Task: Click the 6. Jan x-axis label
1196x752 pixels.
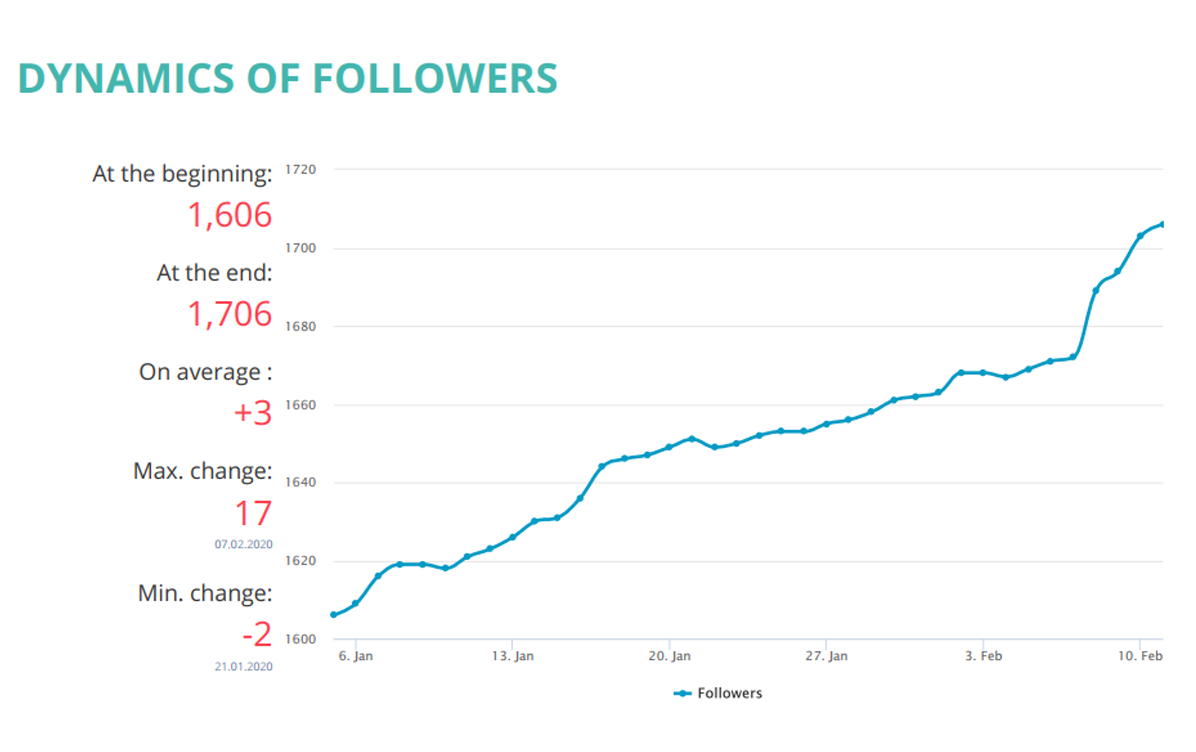Action: (355, 657)
